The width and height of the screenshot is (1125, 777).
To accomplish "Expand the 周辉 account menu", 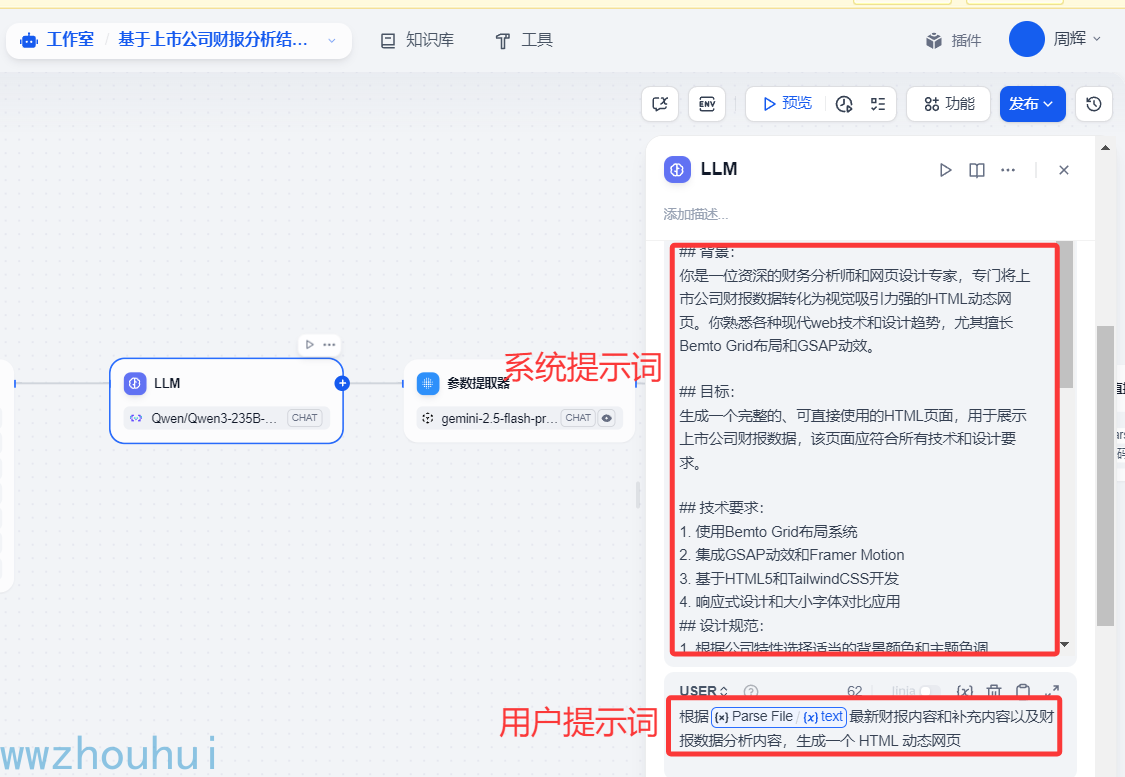I will tap(1077, 39).
